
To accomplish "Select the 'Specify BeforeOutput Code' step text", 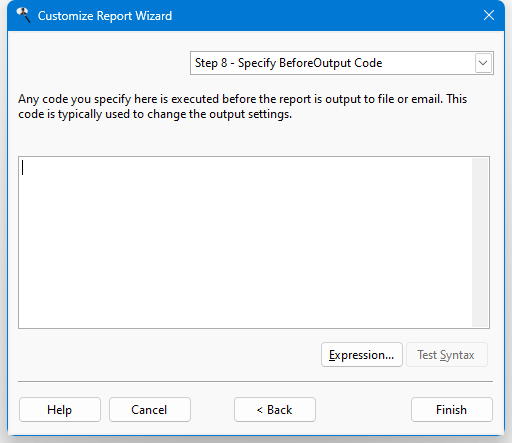I will 310,63.
